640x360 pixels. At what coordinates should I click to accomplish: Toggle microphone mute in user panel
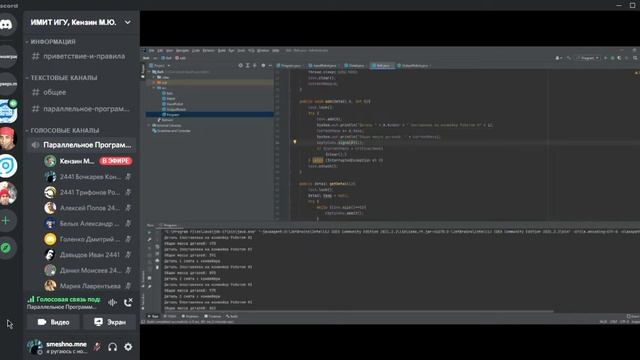[x=97, y=347]
